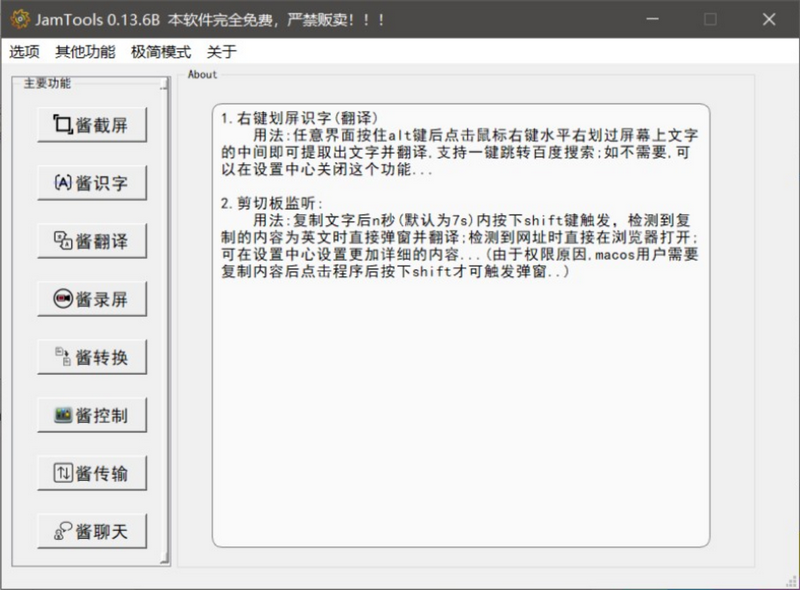Open the 选项 menu

click(25, 52)
